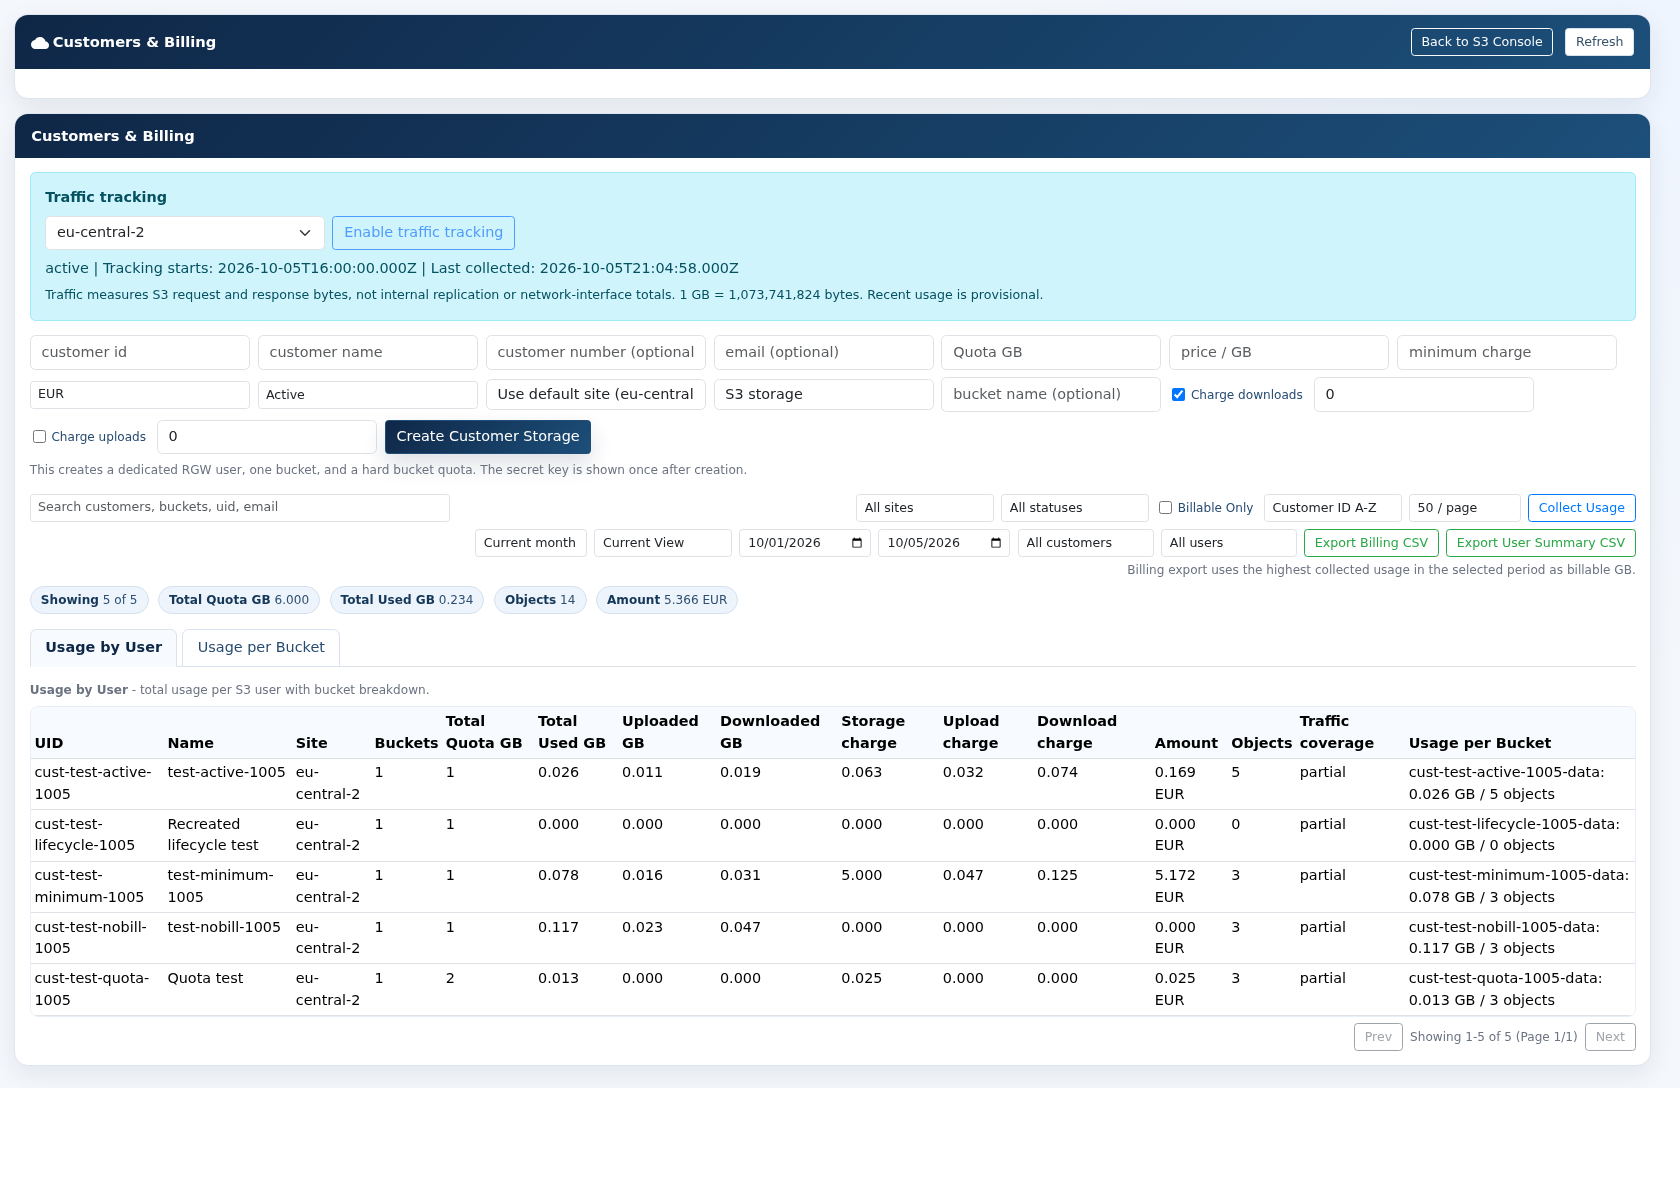
Task: Click the Amount 5.366 EUR summary badge
Action: click(x=667, y=600)
